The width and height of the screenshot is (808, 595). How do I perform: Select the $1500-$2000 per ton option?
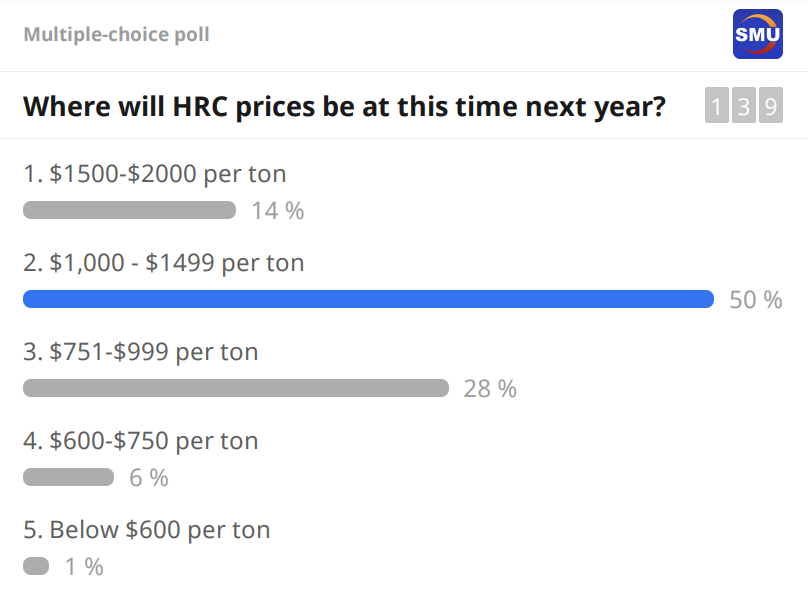pos(154,174)
